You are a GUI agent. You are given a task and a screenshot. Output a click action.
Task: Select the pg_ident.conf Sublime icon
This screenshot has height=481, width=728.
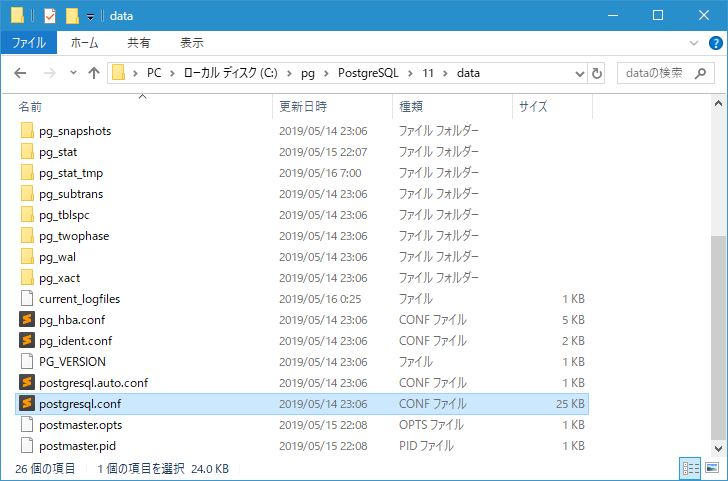click(x=27, y=340)
